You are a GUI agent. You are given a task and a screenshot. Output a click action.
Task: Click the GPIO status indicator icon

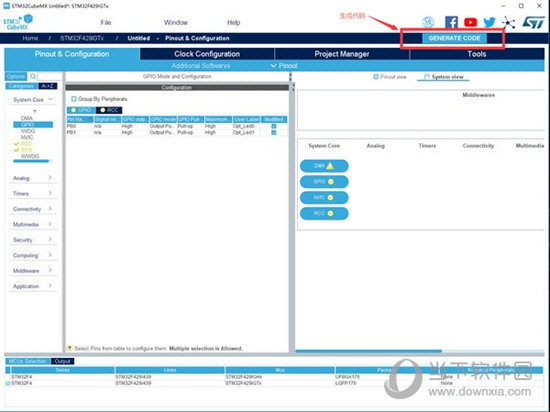pos(330,182)
